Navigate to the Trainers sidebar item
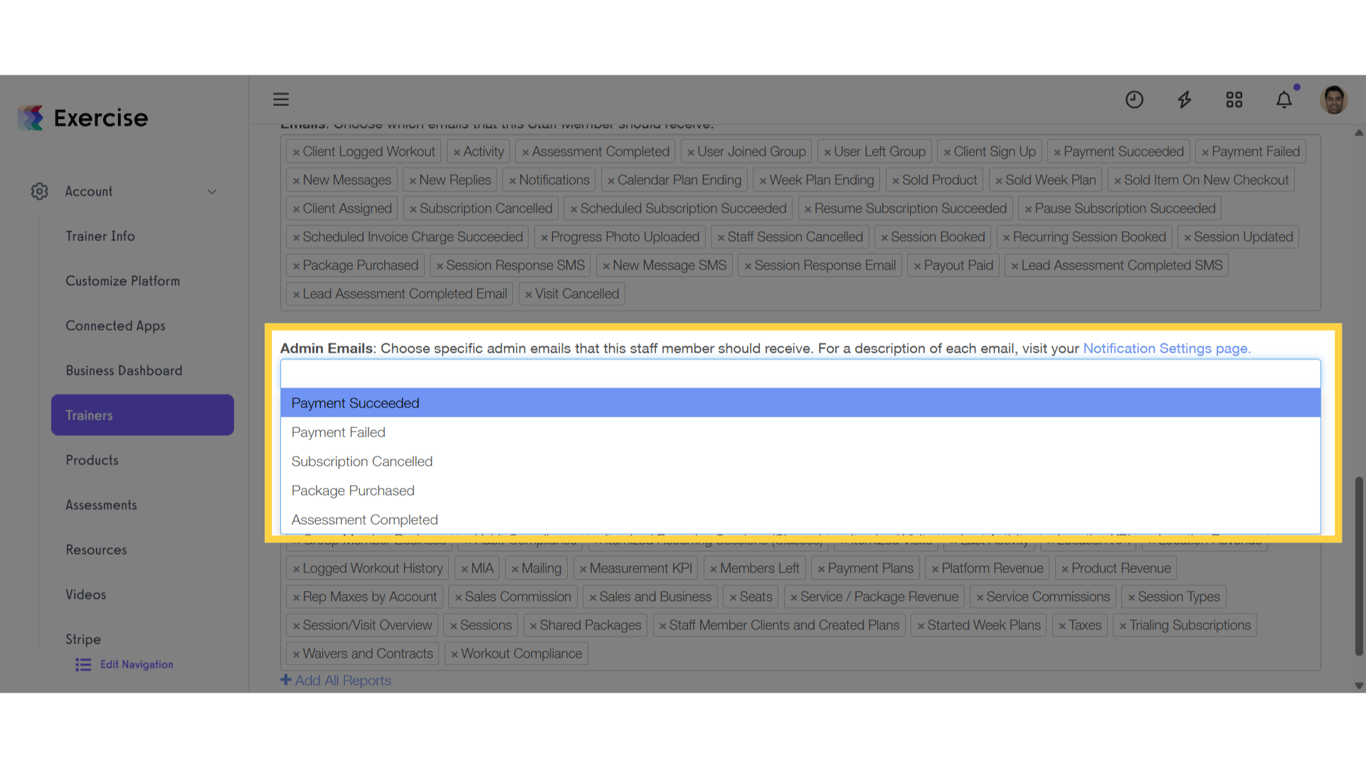Screen dimensions: 1366x768 point(142,414)
